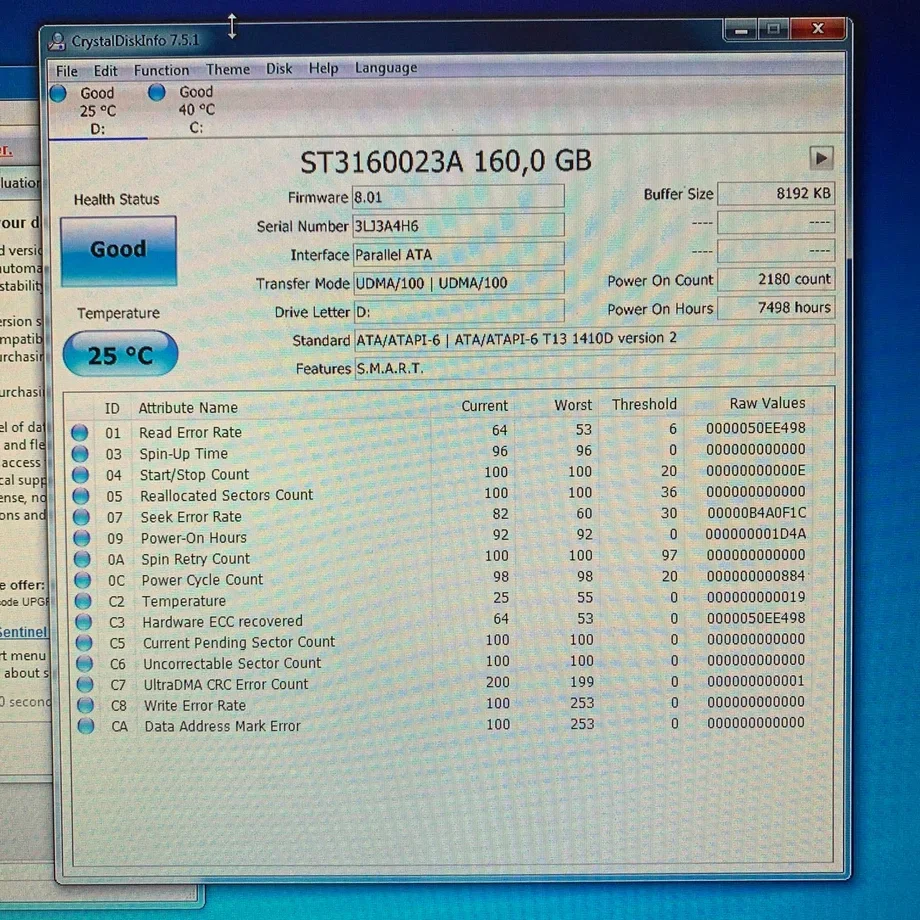Click the Transfer Mode field

(x=459, y=283)
